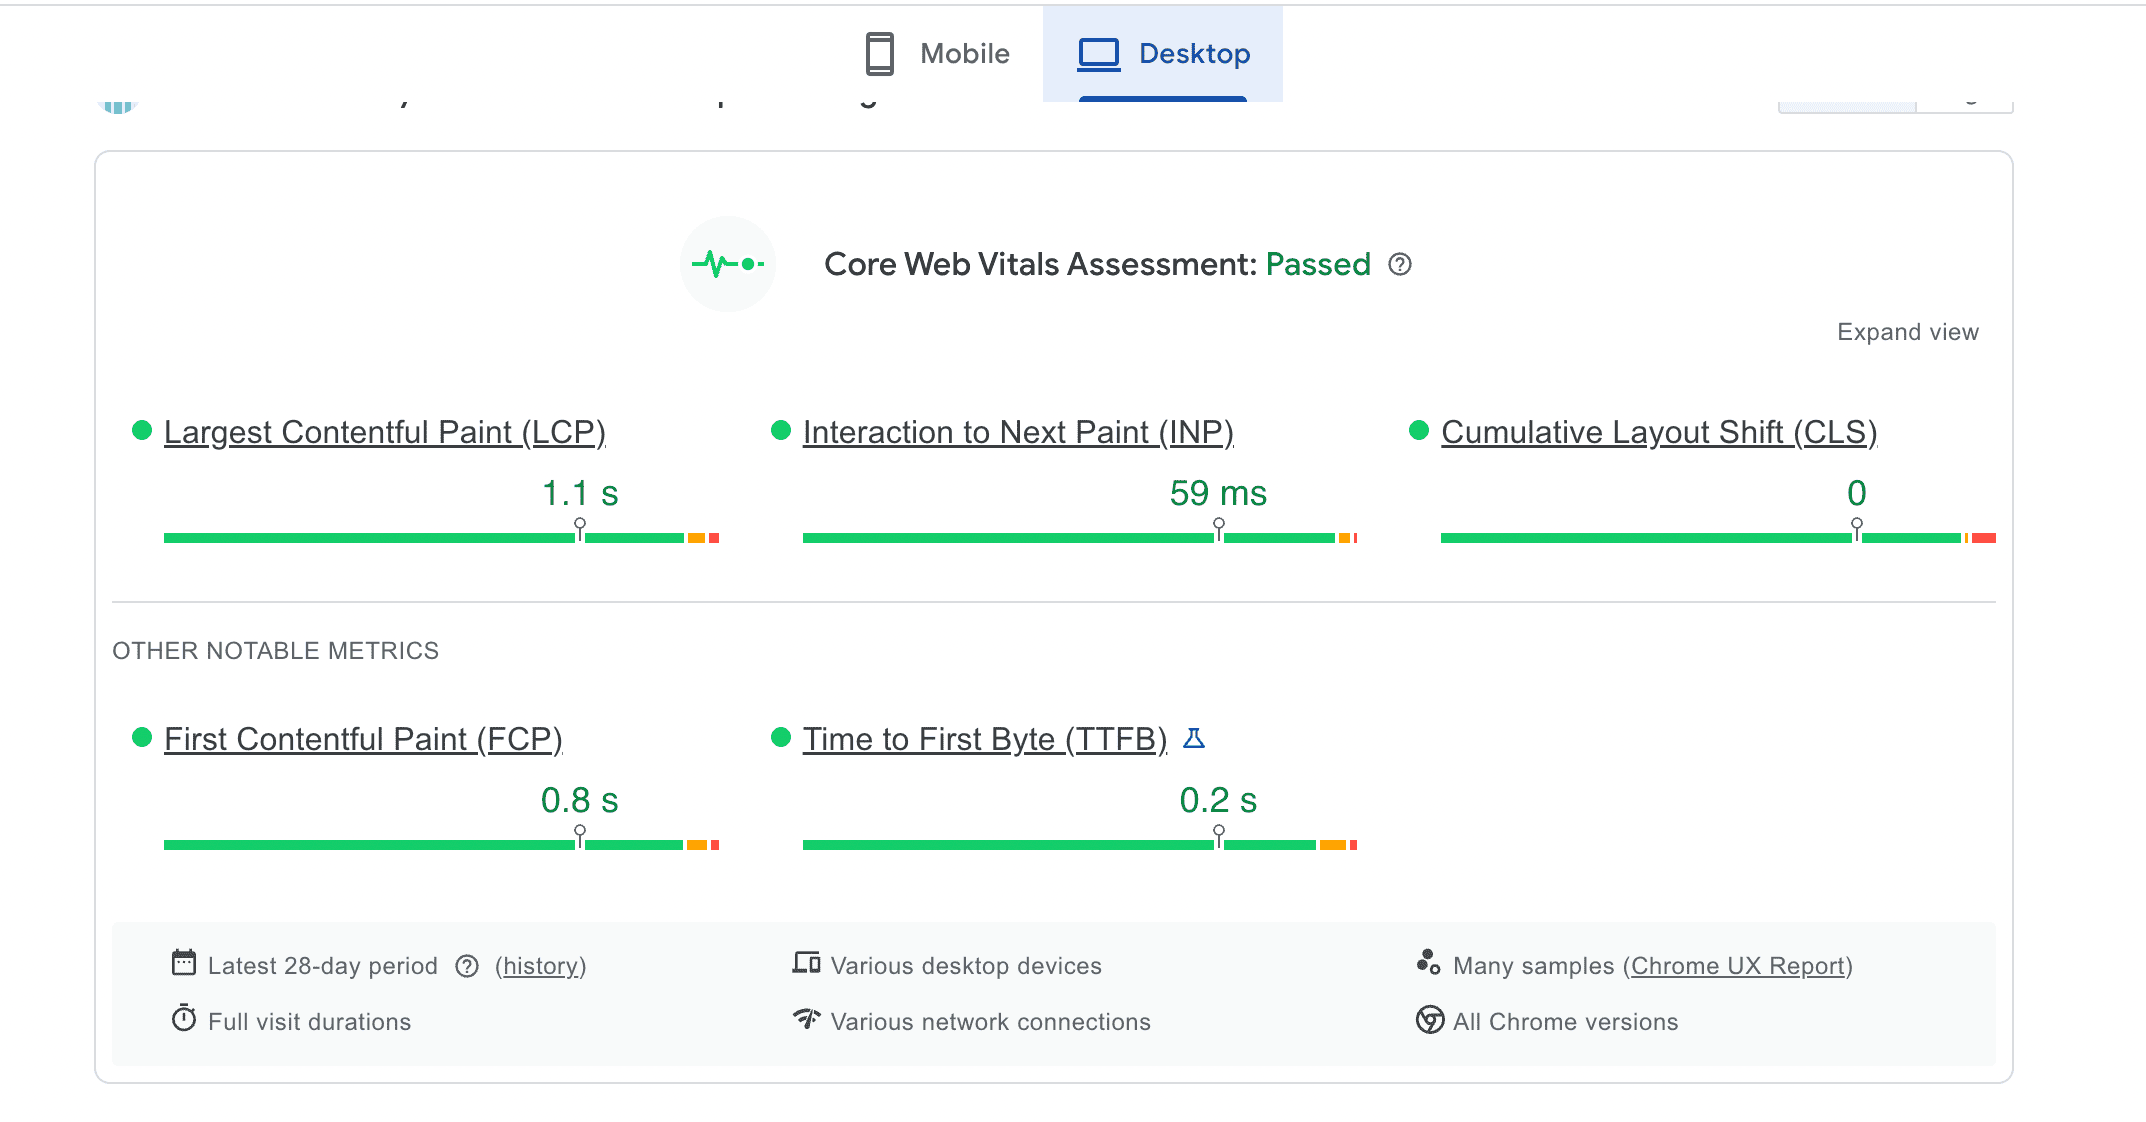Screen dimensions: 2146x1122
Task: Click the Core Web Vitals pulse icon
Action: [x=727, y=264]
